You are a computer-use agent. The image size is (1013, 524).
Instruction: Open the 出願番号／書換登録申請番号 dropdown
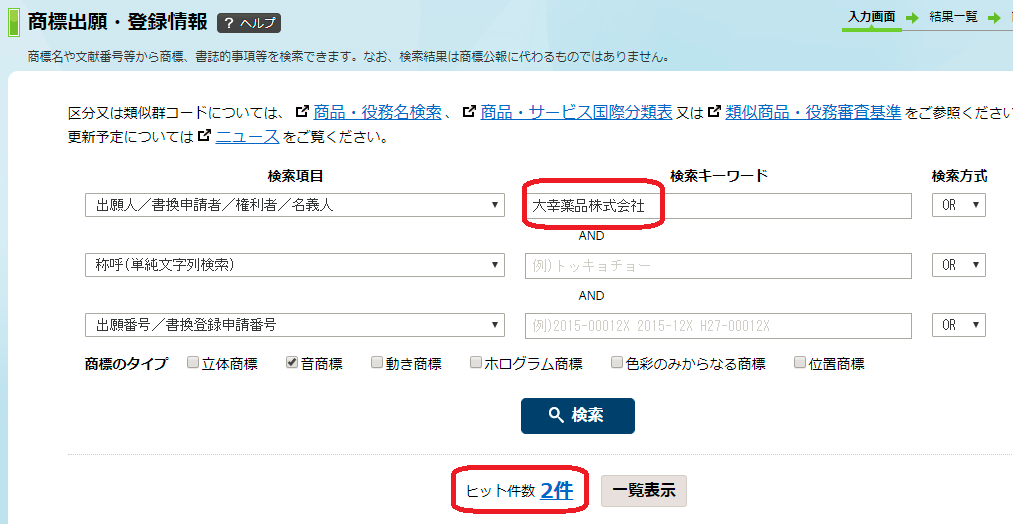[295, 325]
